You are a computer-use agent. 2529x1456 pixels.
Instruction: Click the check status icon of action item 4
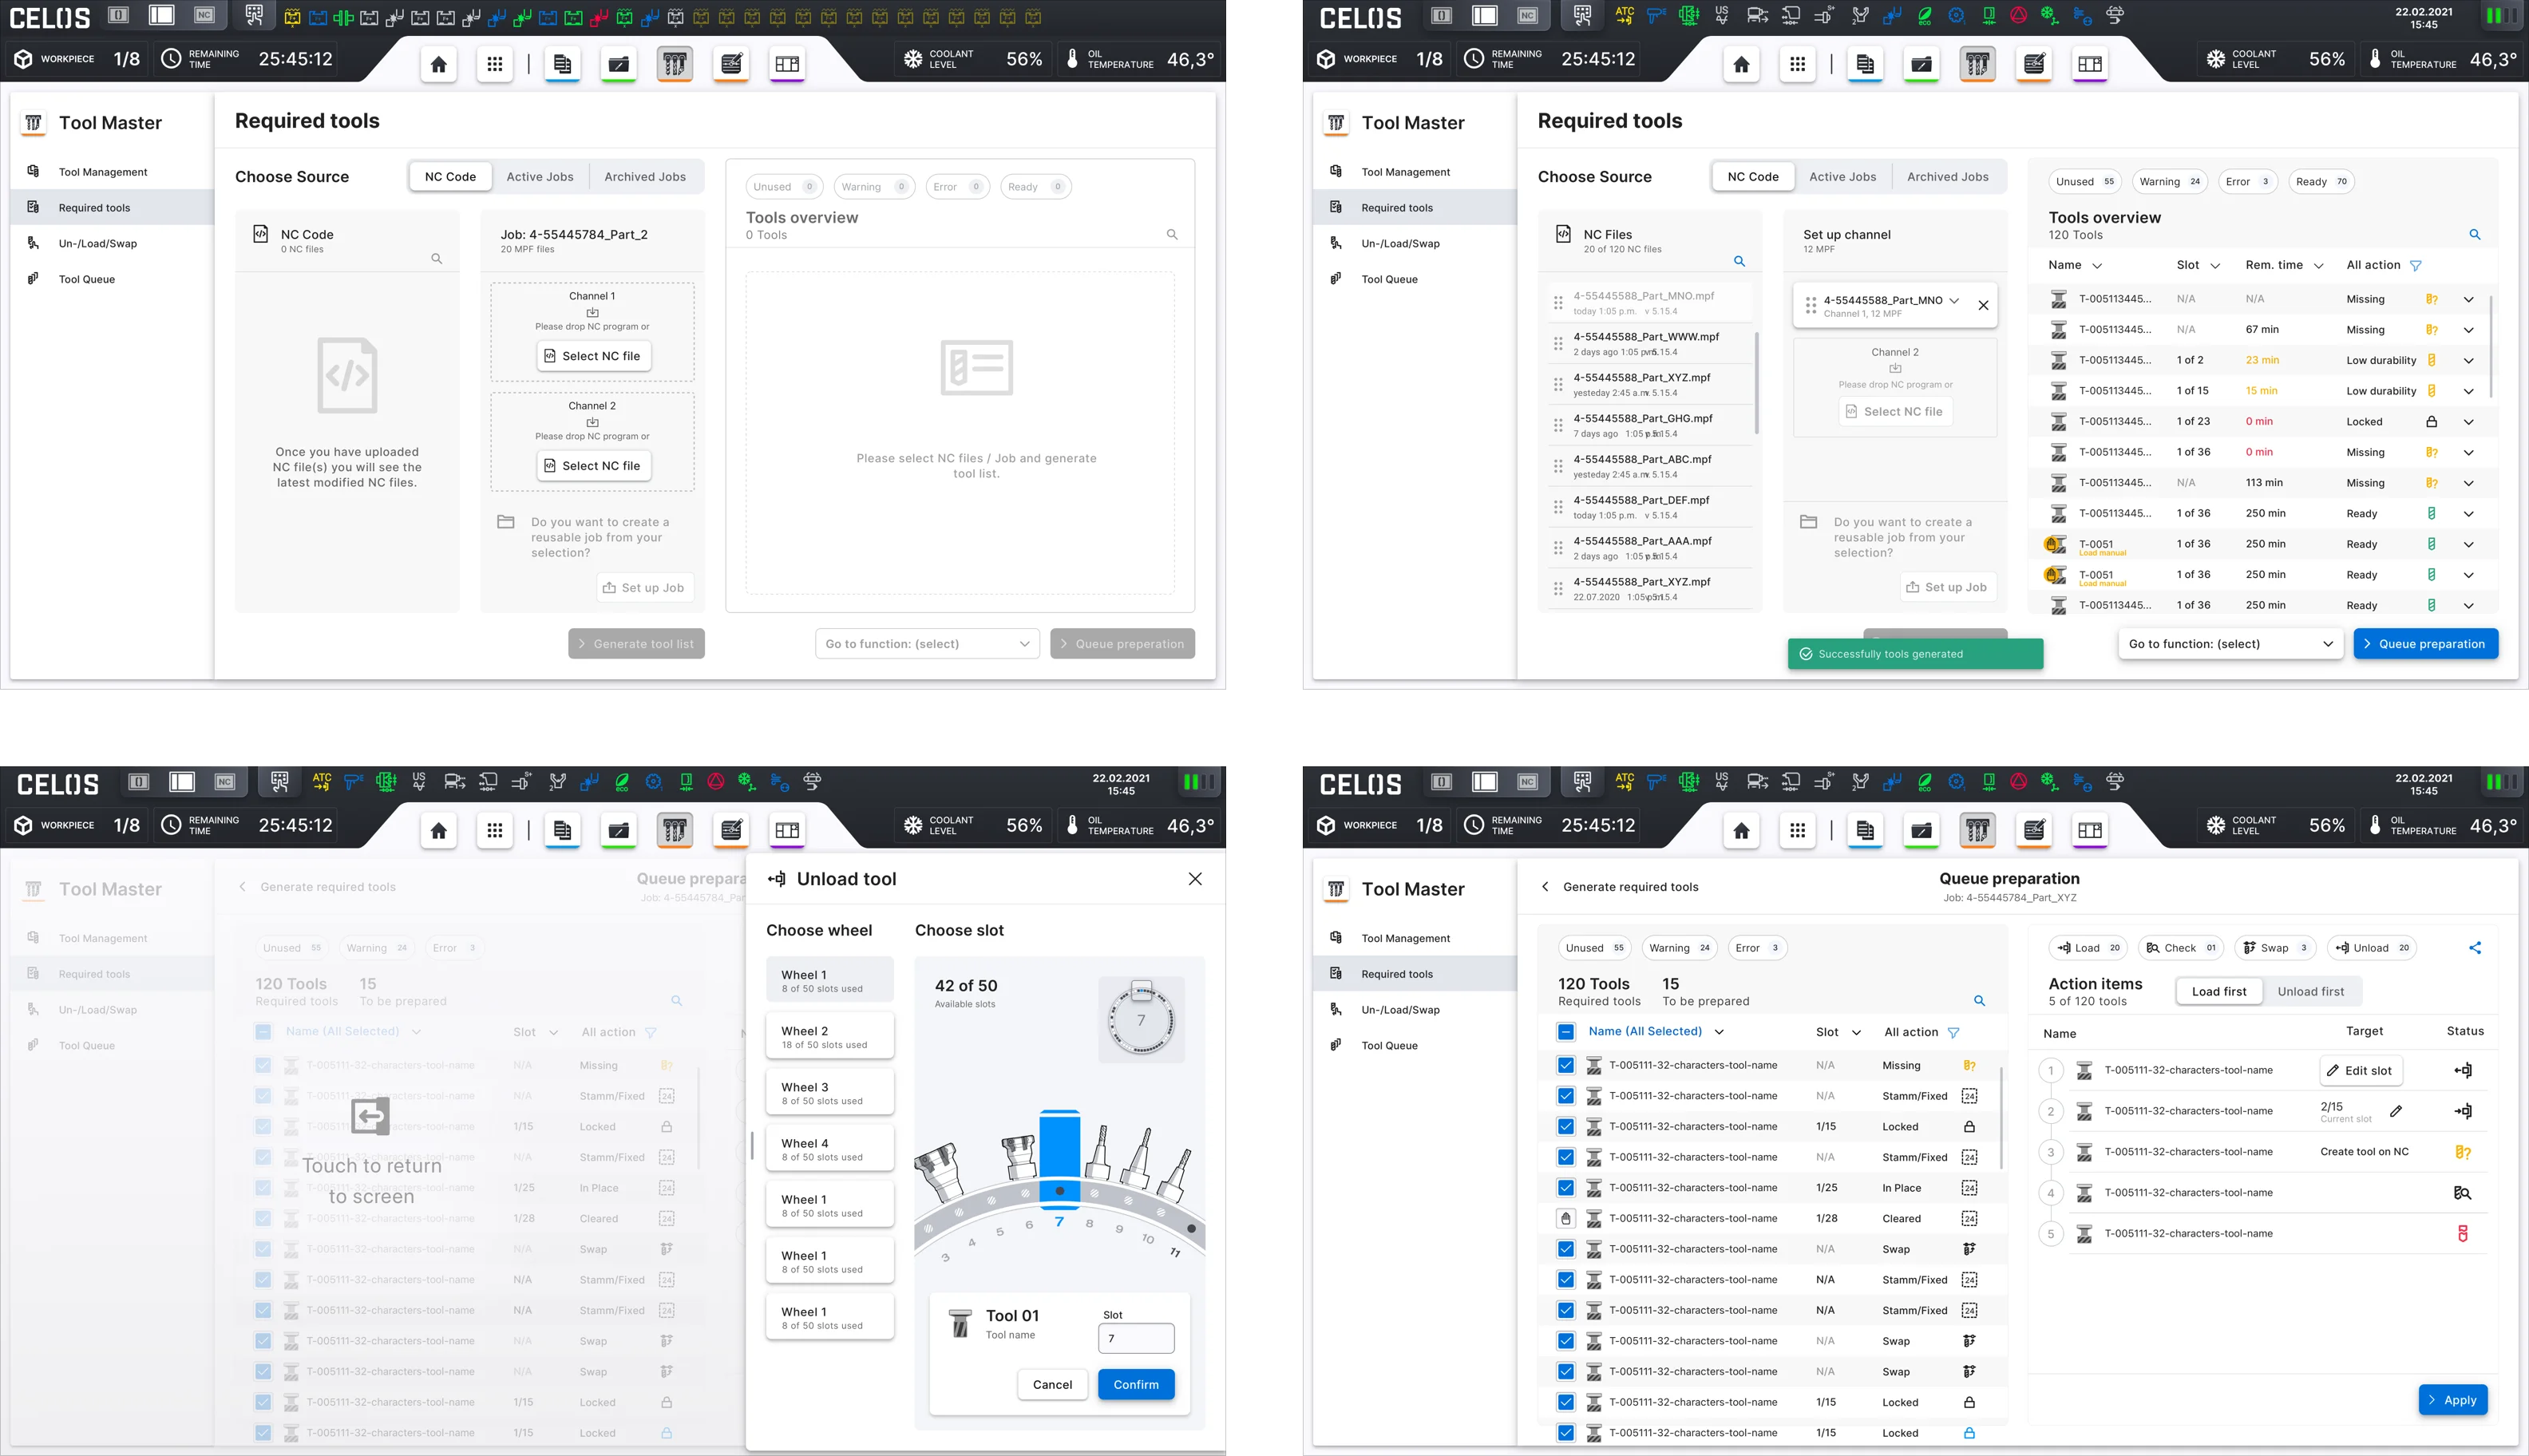(x=2463, y=1193)
